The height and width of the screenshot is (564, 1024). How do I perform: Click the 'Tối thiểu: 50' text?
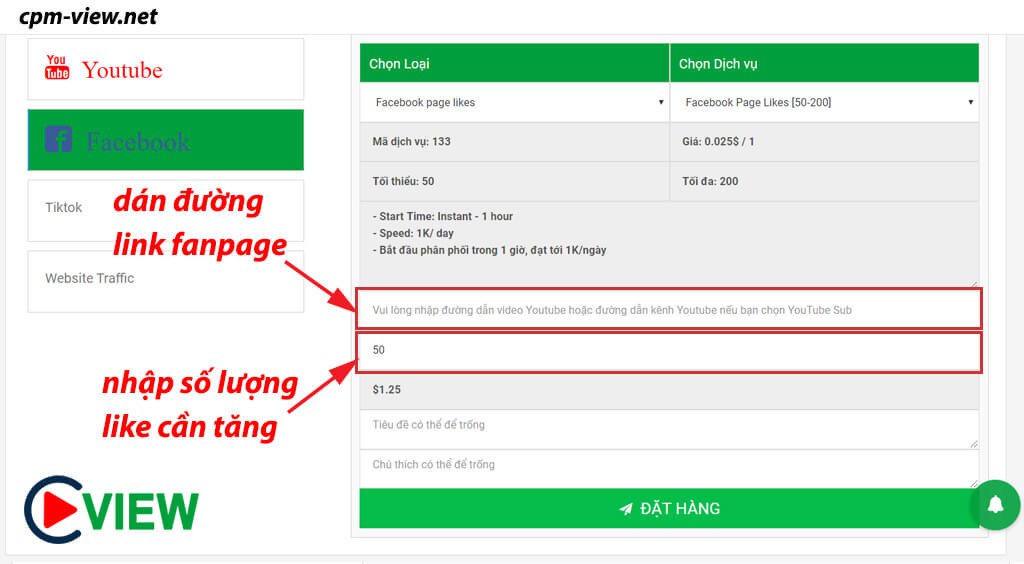click(403, 181)
